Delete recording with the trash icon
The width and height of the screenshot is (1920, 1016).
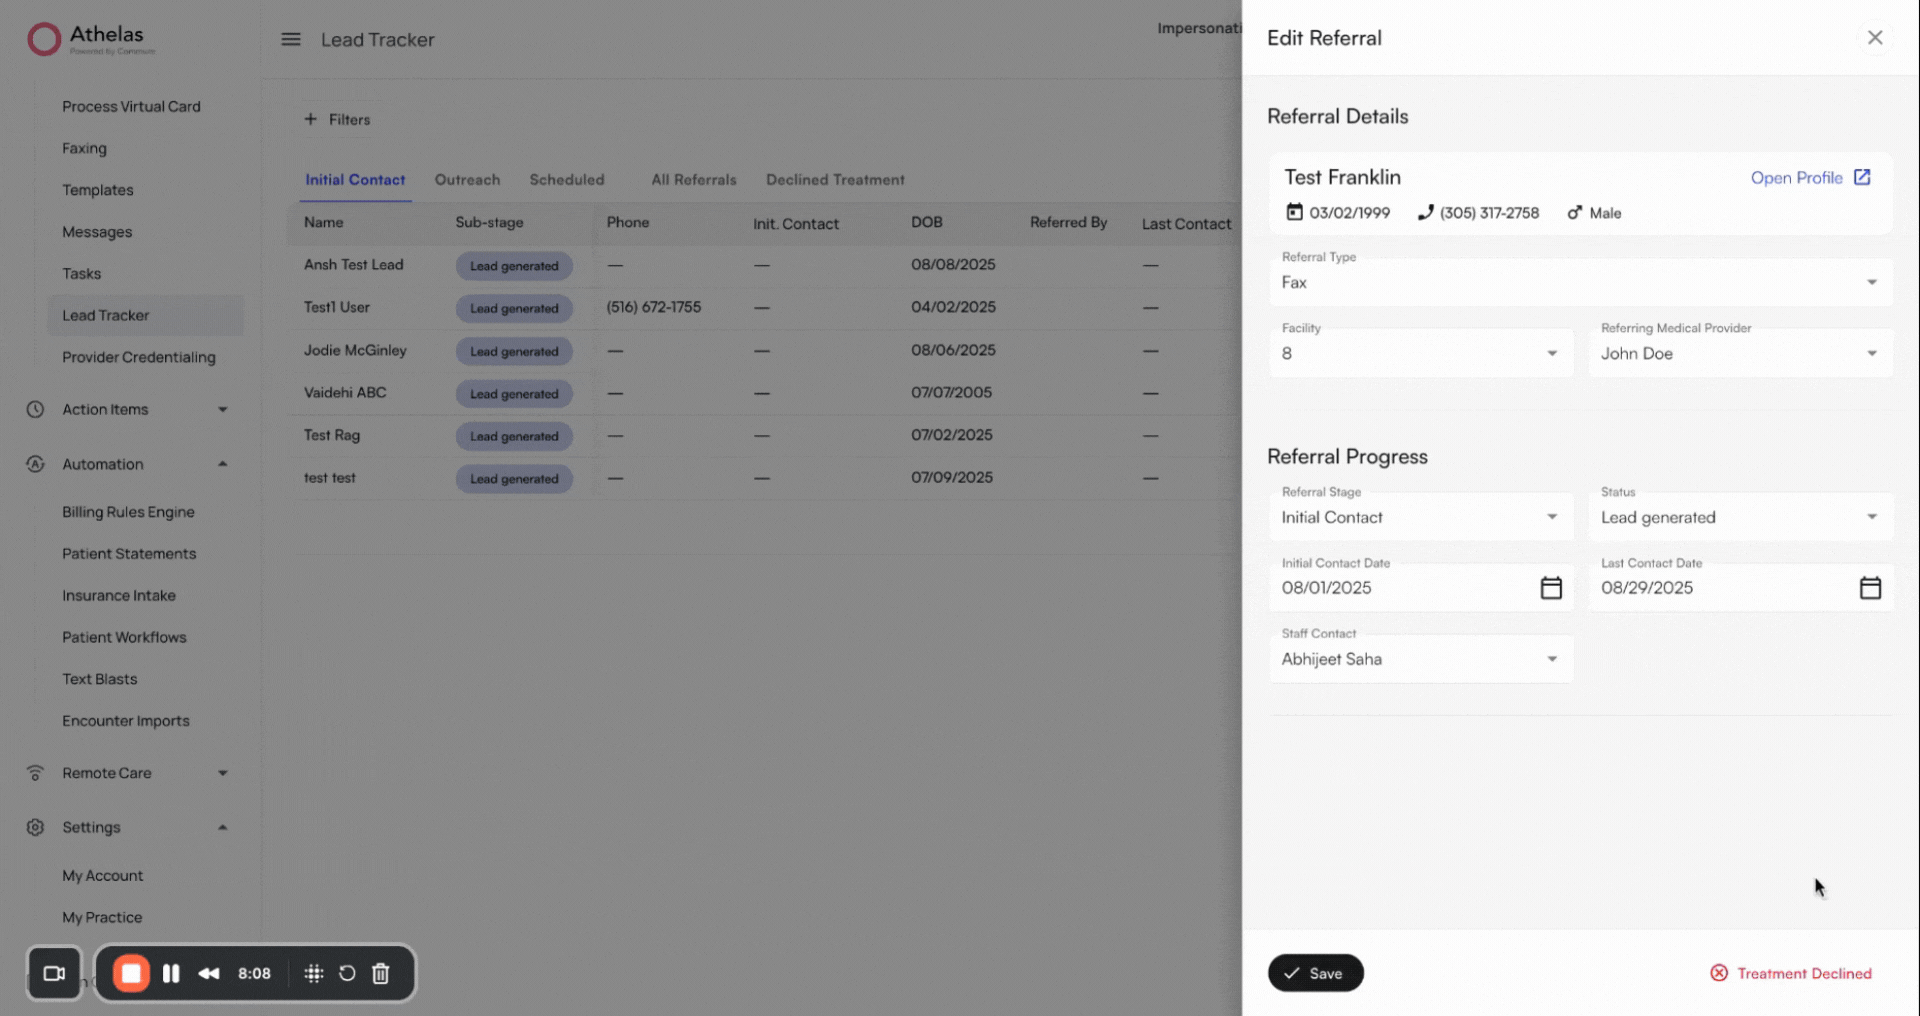tap(381, 973)
